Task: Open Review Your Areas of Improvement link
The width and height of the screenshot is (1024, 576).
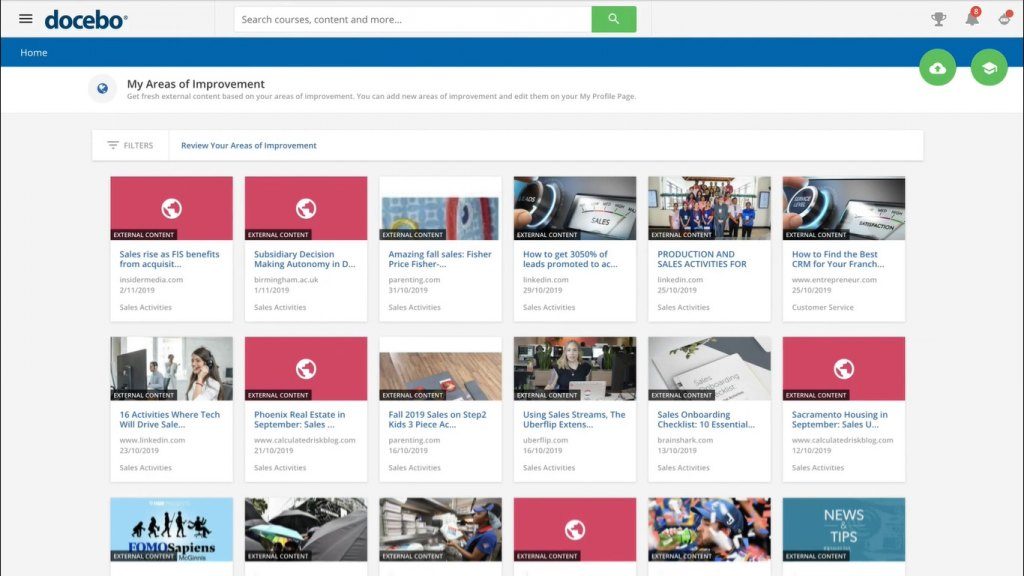Action: 249,145
